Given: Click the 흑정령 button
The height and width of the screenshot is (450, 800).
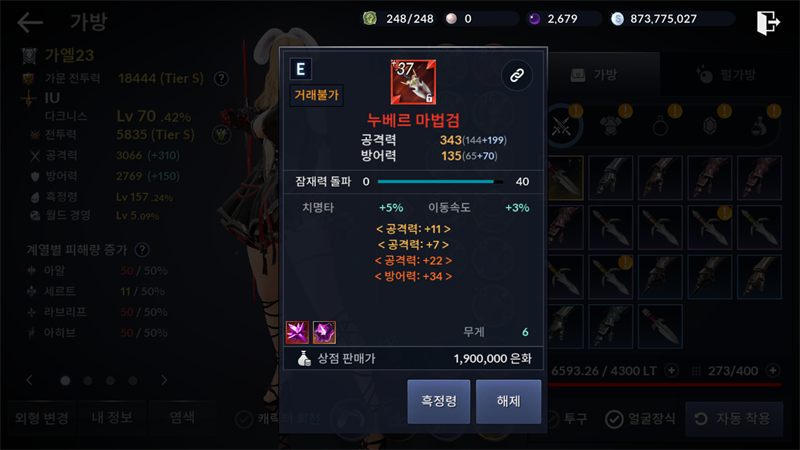Looking at the screenshot, I should pos(438,401).
